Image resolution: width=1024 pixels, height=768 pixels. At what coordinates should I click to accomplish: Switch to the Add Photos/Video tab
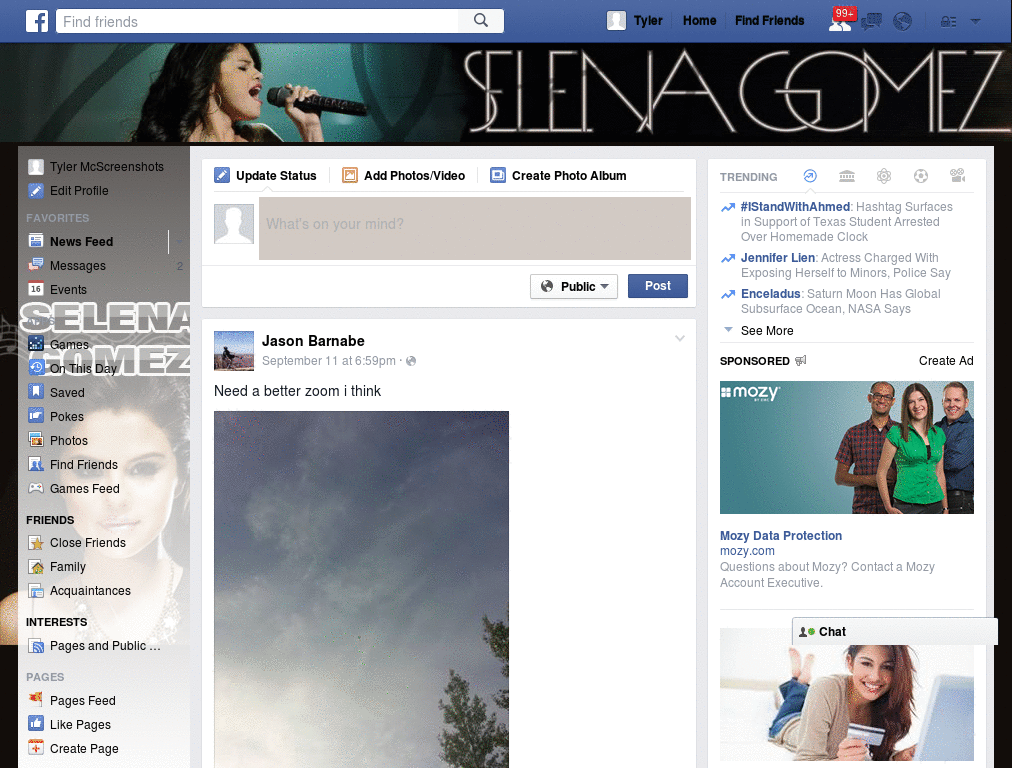[404, 175]
